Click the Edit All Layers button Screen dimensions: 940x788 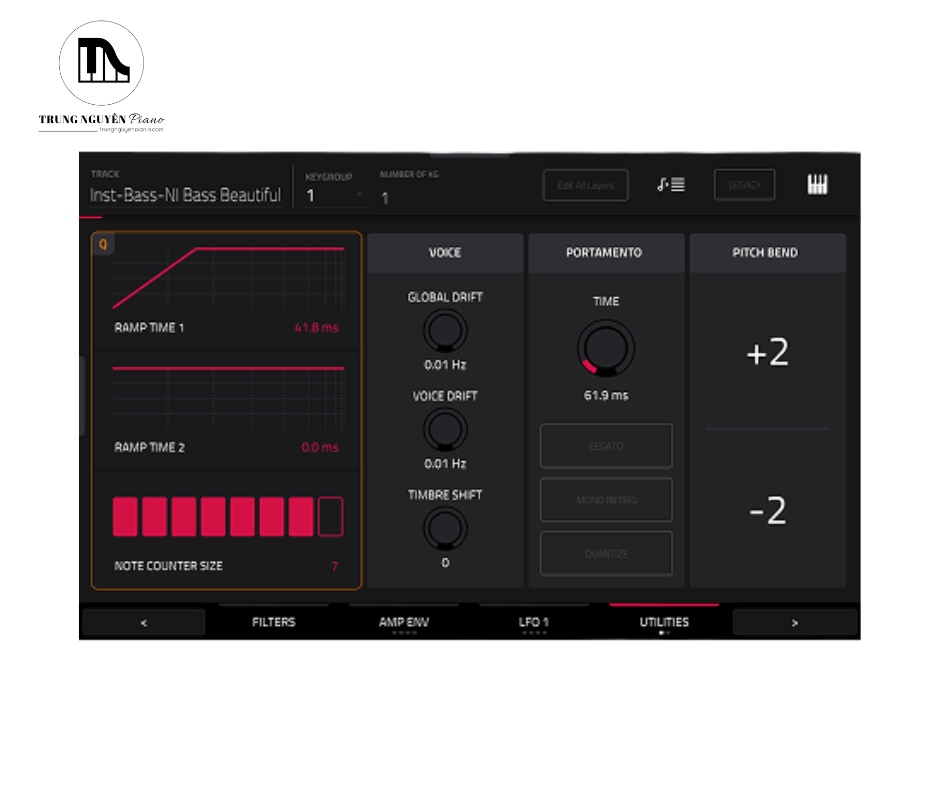point(585,185)
